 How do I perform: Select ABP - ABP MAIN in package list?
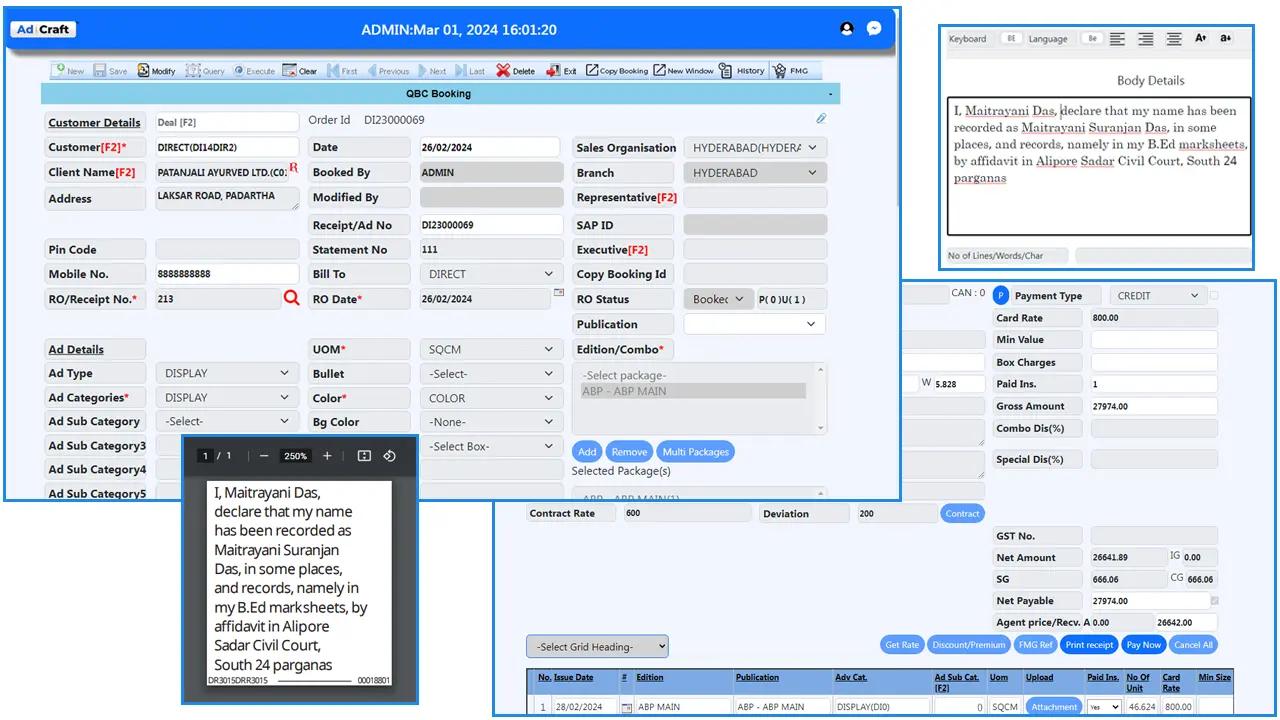693,392
